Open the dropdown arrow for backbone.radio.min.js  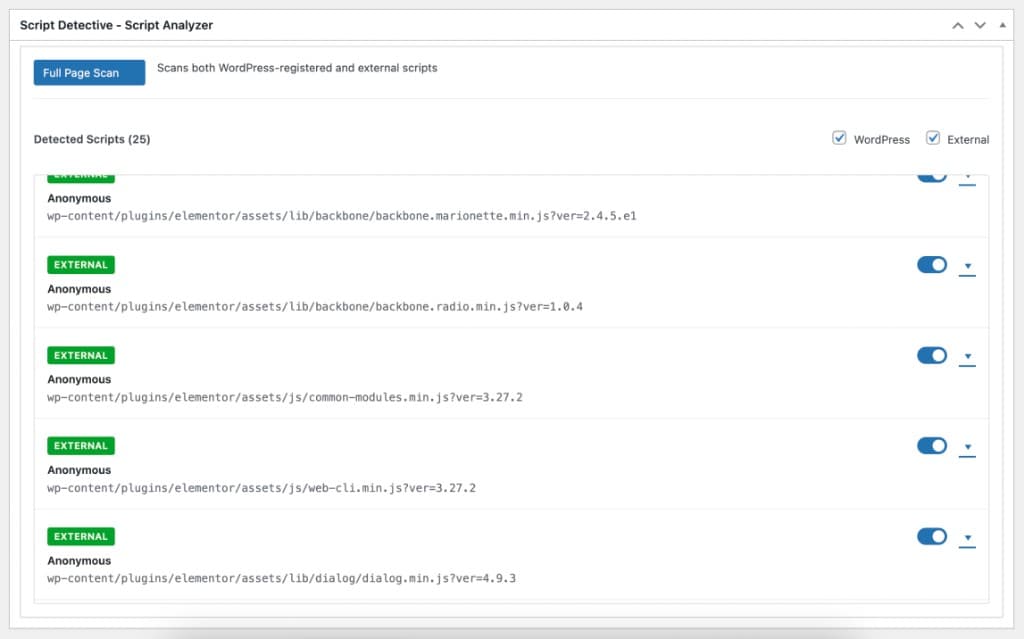pos(966,267)
